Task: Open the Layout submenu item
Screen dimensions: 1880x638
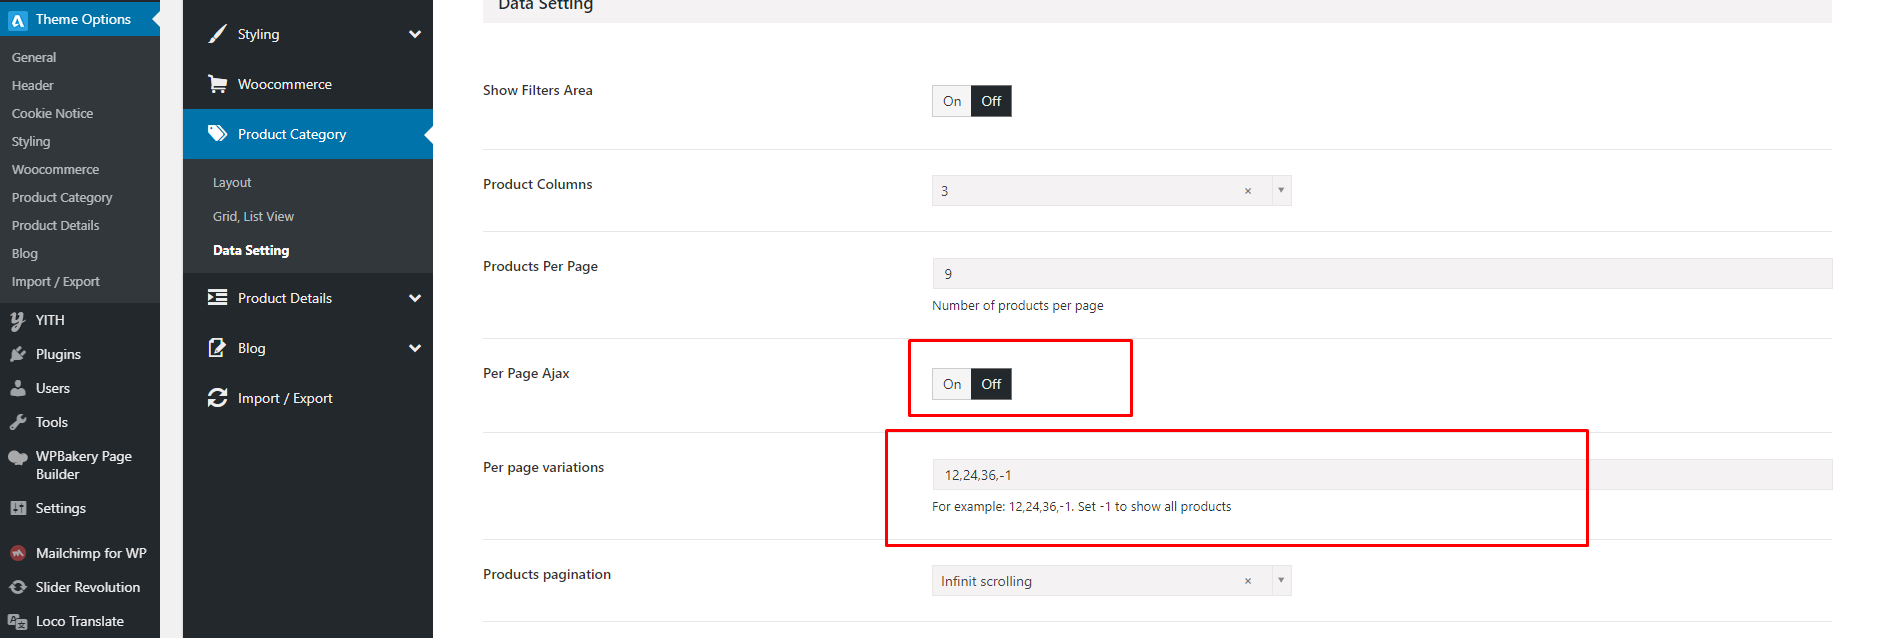Action: (232, 182)
